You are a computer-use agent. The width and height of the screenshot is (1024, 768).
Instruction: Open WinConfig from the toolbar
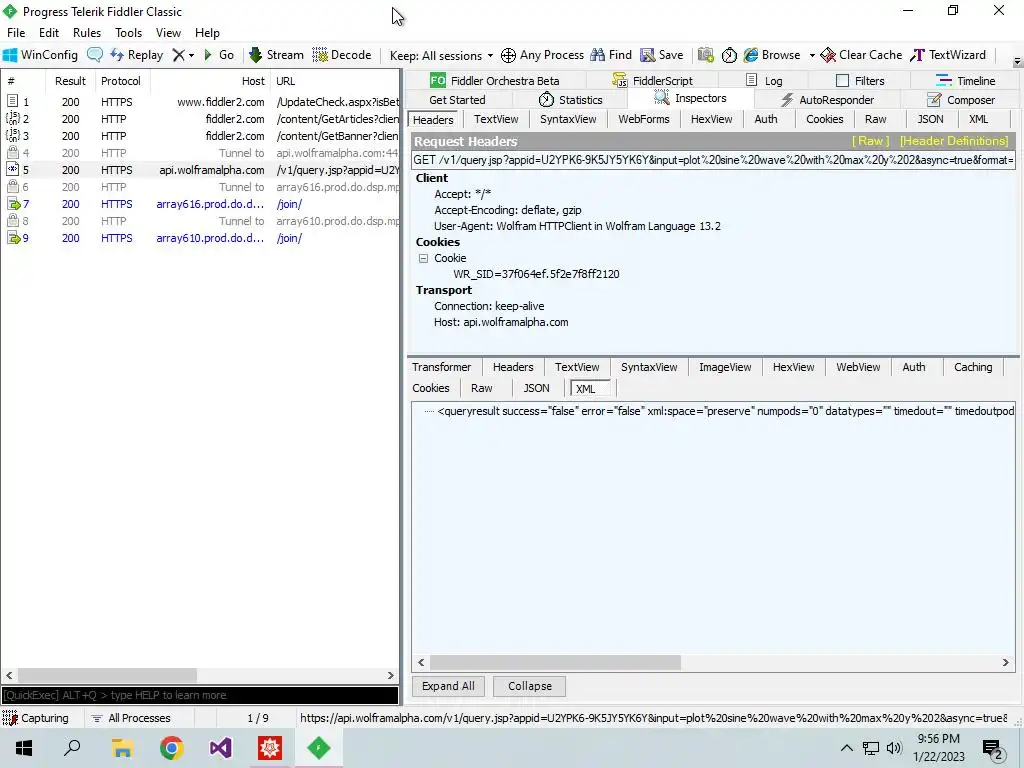(x=40, y=55)
